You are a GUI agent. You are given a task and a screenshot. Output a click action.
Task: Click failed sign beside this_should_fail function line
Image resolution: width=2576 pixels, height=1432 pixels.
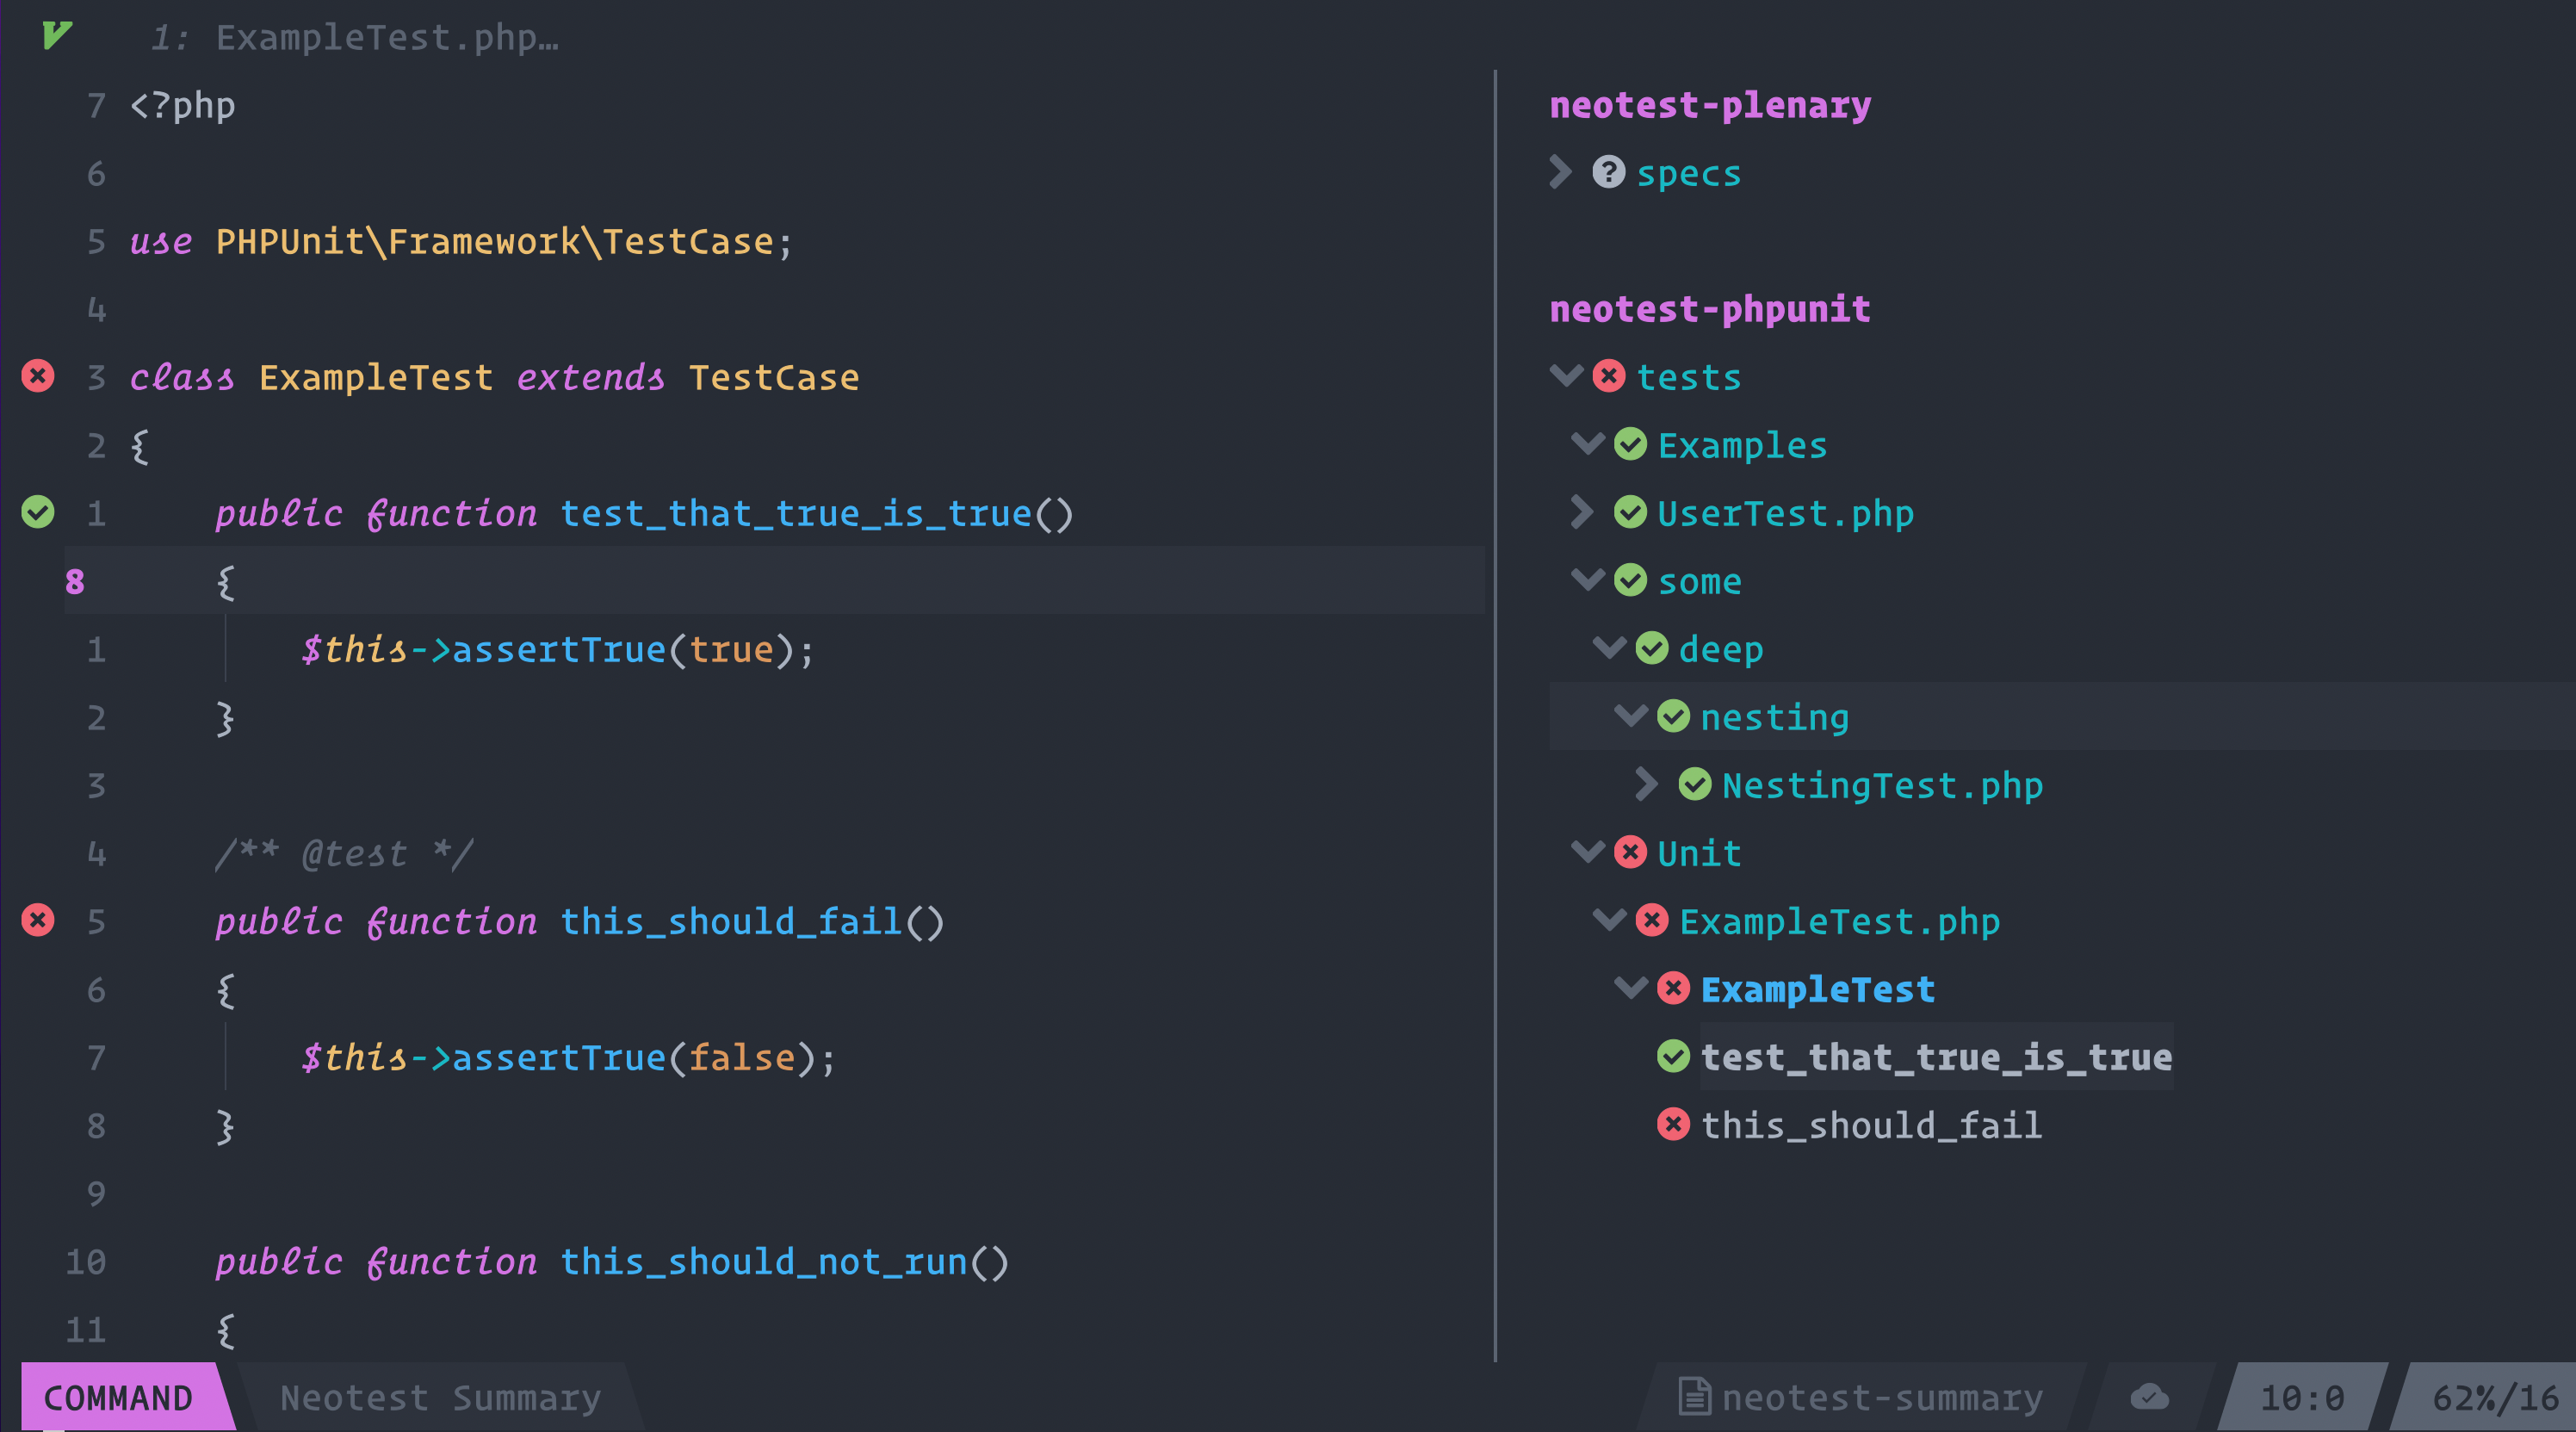[38, 920]
